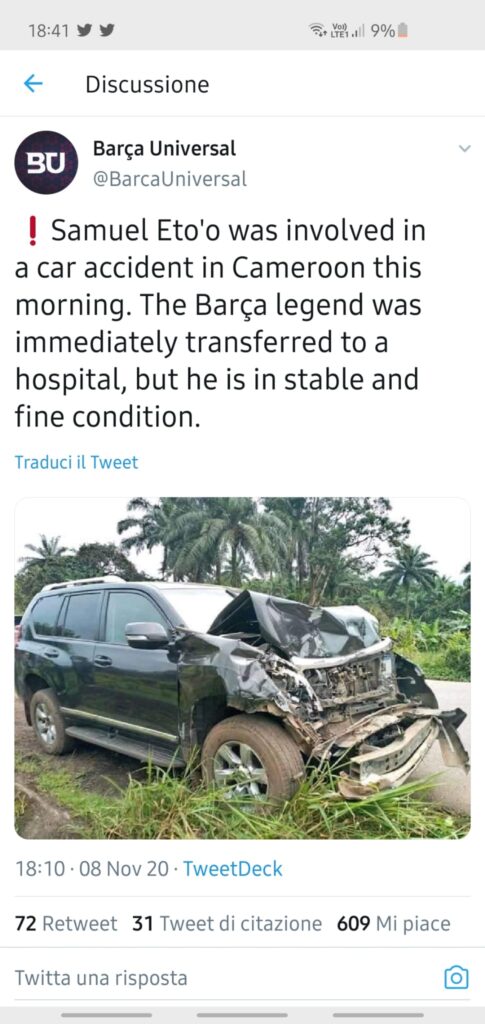View the 31 Tweet di citazione
This screenshot has height=1024, width=485.
[227, 923]
